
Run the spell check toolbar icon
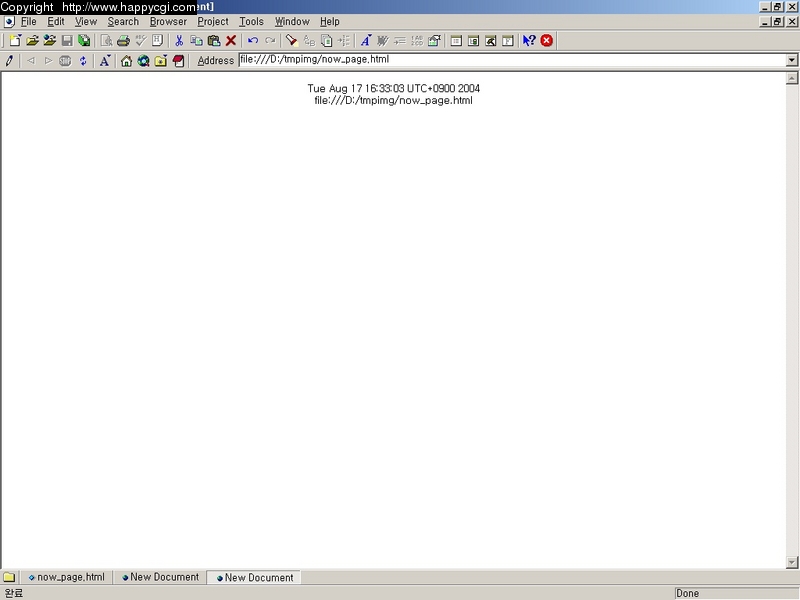pyautogui.click(x=140, y=41)
